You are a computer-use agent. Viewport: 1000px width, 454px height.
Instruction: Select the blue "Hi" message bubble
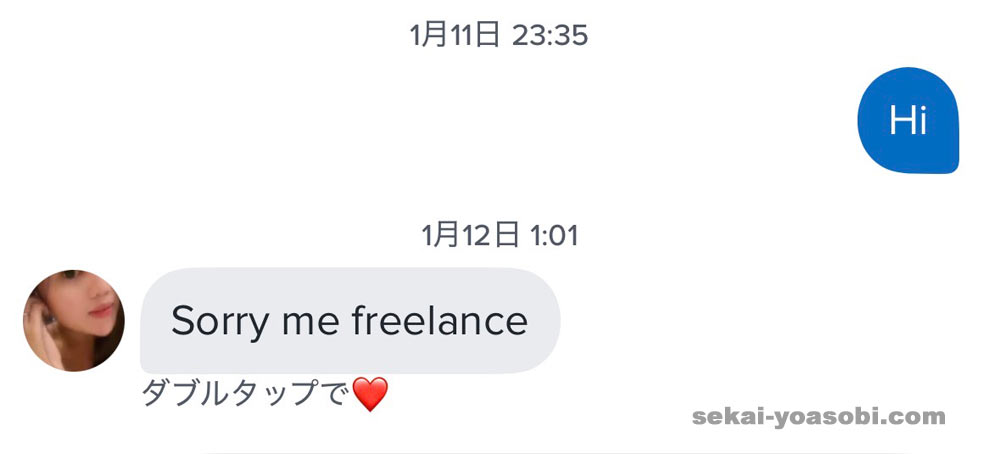tap(908, 121)
